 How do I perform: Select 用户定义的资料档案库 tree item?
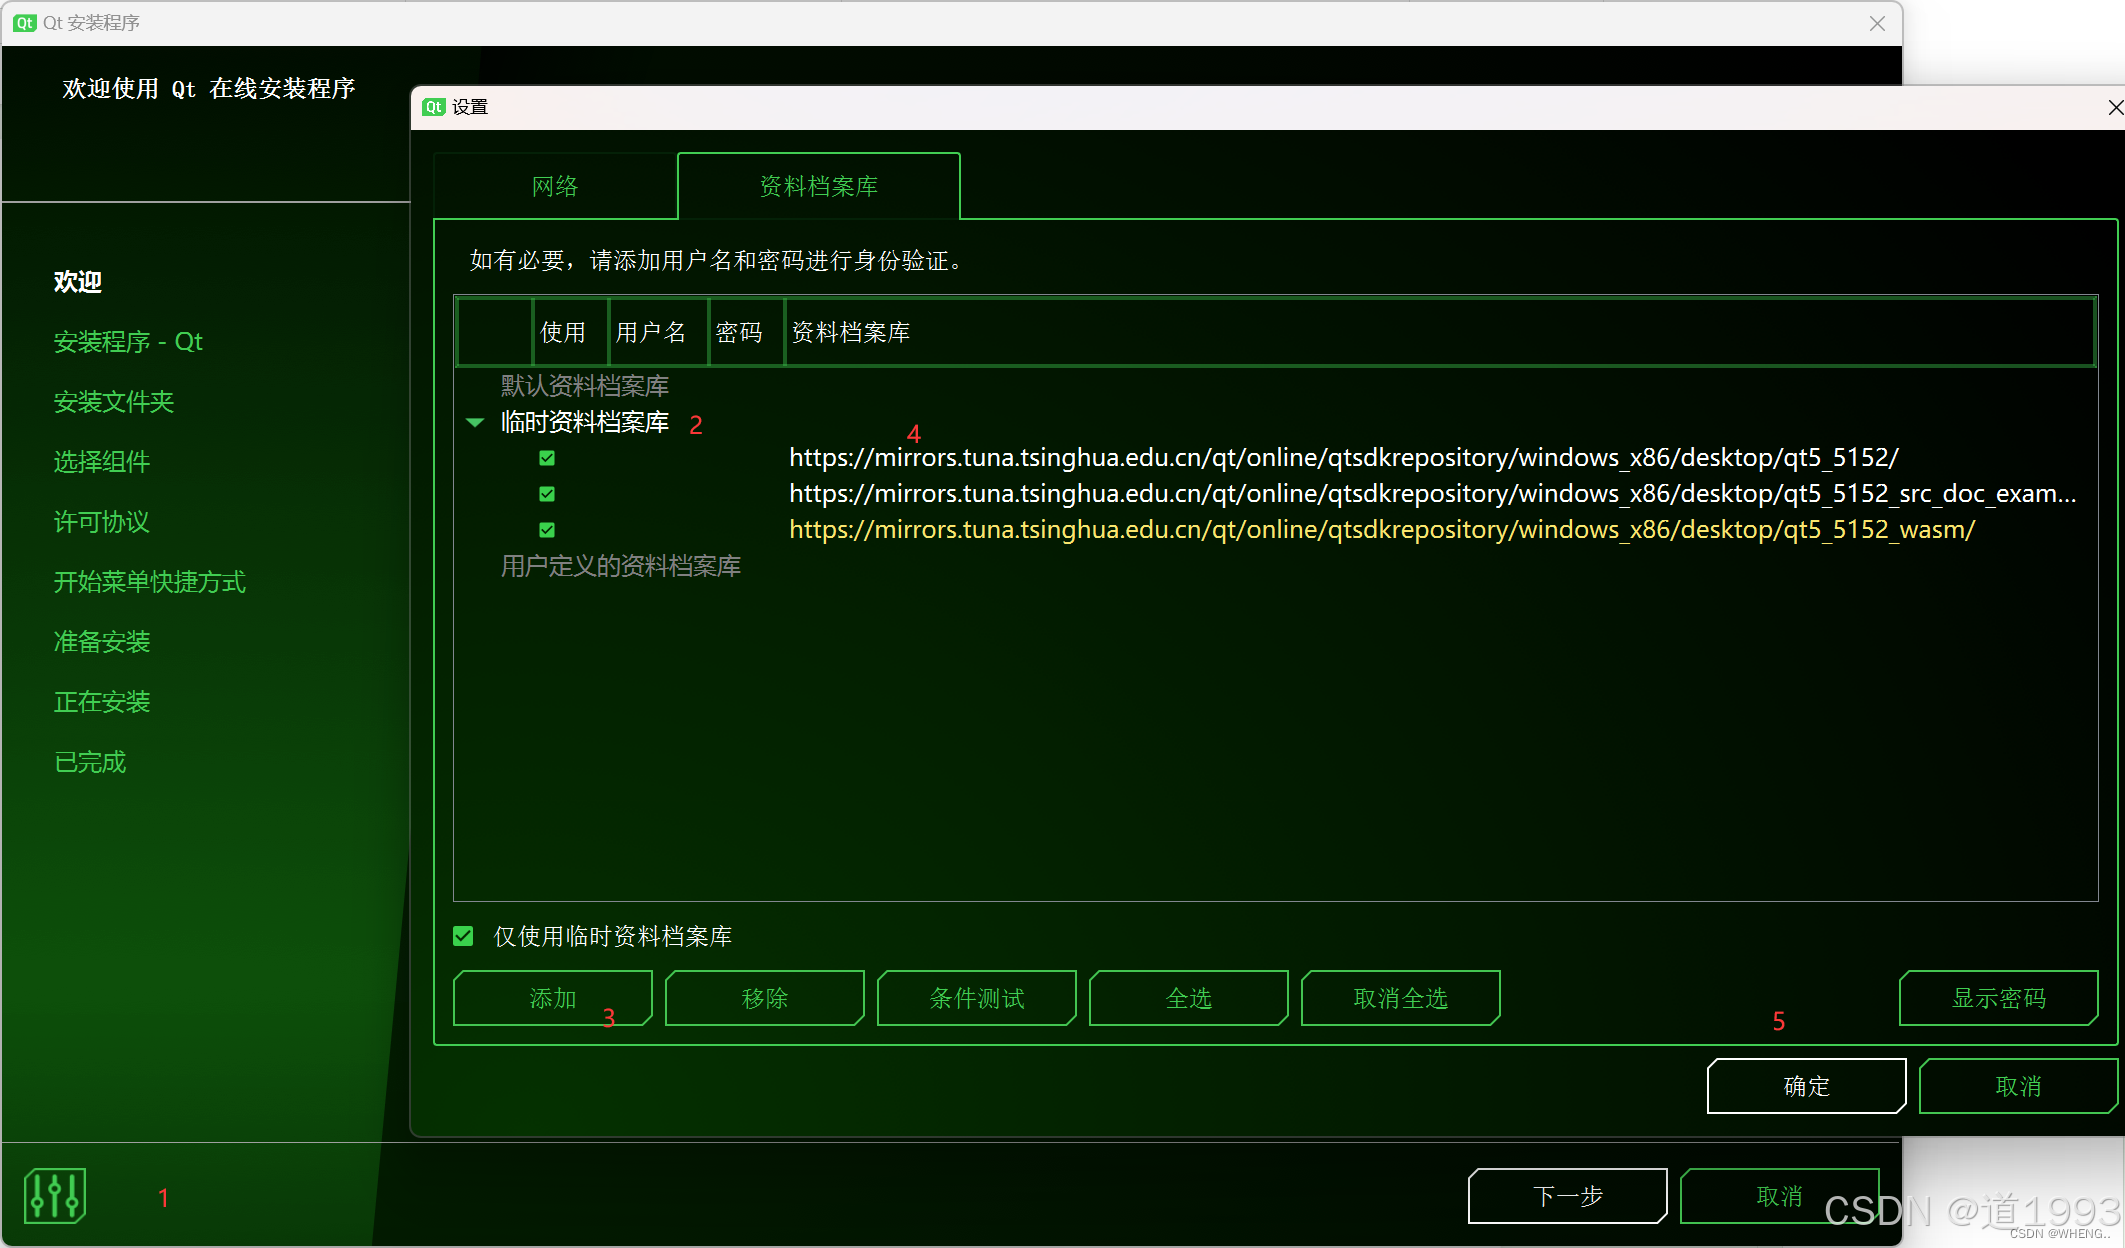(x=620, y=566)
